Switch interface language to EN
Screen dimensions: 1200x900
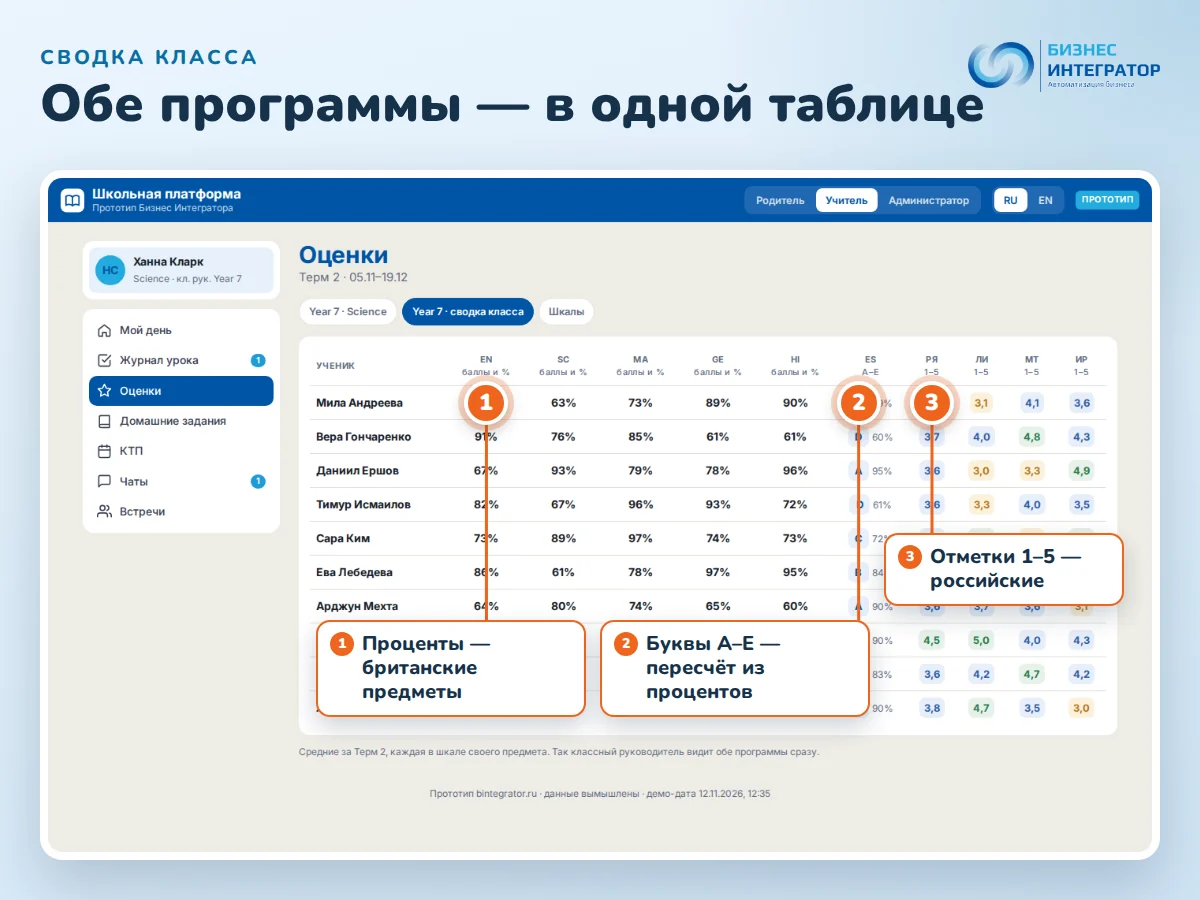(1045, 200)
